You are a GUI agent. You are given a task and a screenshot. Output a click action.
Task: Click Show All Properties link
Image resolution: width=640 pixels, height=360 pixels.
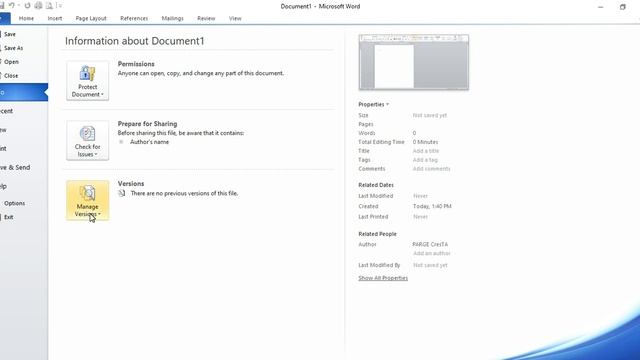(x=383, y=278)
